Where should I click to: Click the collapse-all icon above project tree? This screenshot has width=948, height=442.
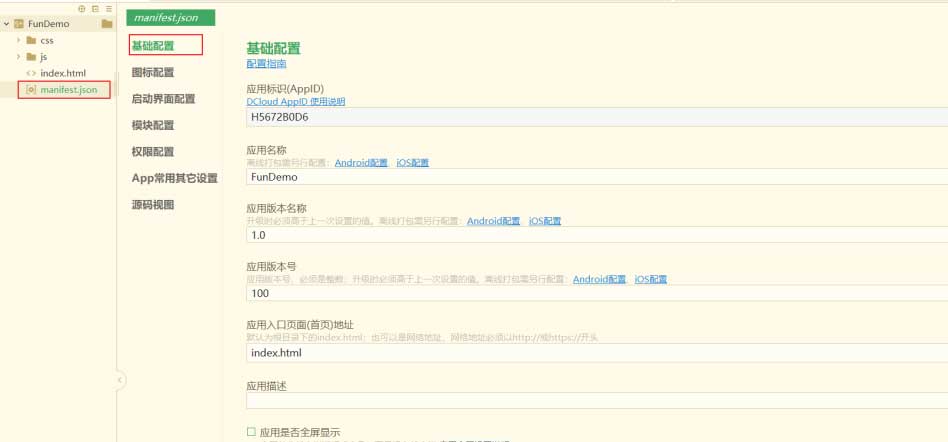click(x=95, y=9)
